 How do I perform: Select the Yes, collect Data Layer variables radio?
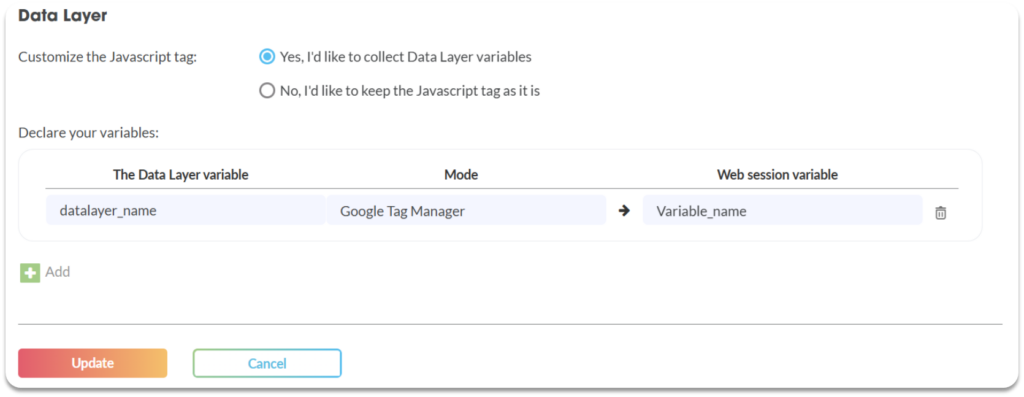(266, 57)
